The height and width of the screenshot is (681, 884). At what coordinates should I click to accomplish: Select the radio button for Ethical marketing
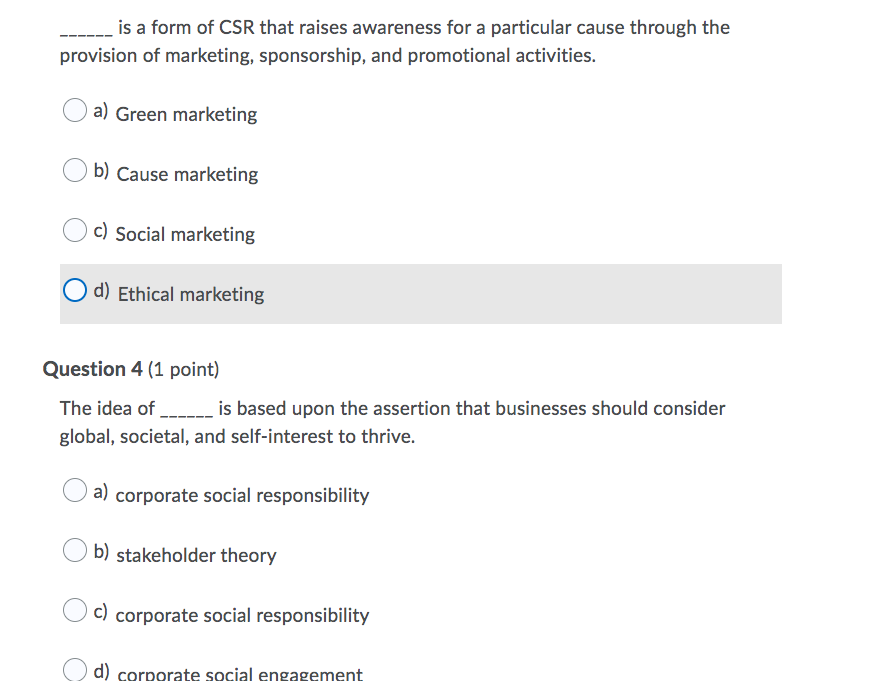pyautogui.click(x=74, y=290)
